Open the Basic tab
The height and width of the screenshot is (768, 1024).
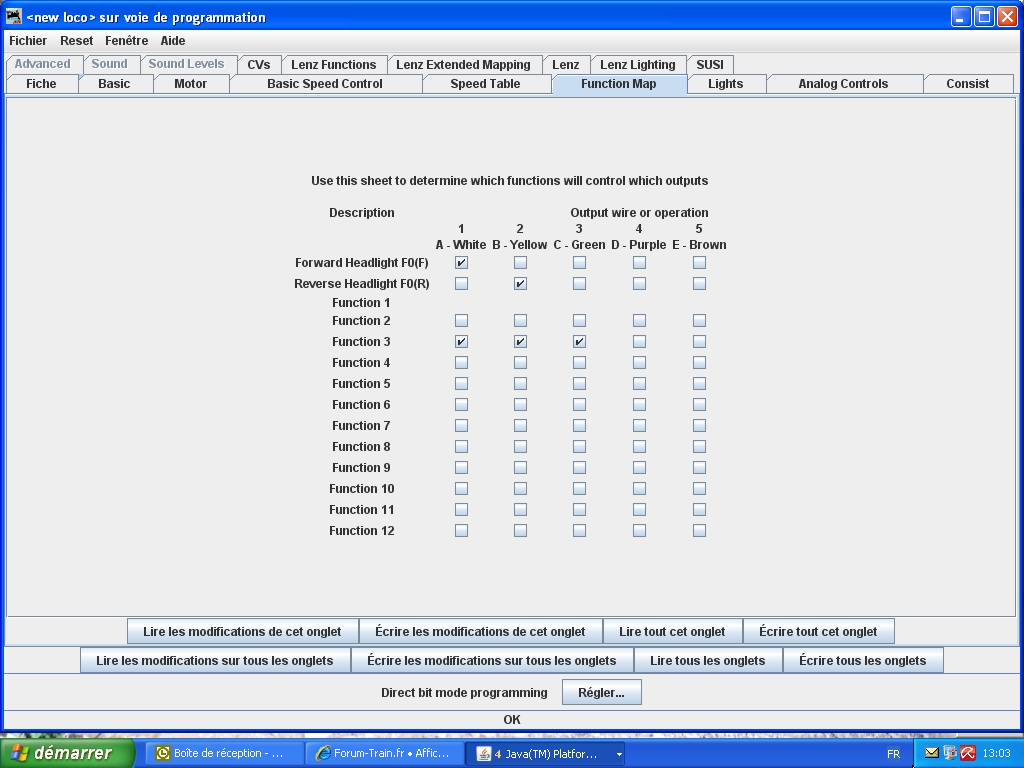coord(114,84)
